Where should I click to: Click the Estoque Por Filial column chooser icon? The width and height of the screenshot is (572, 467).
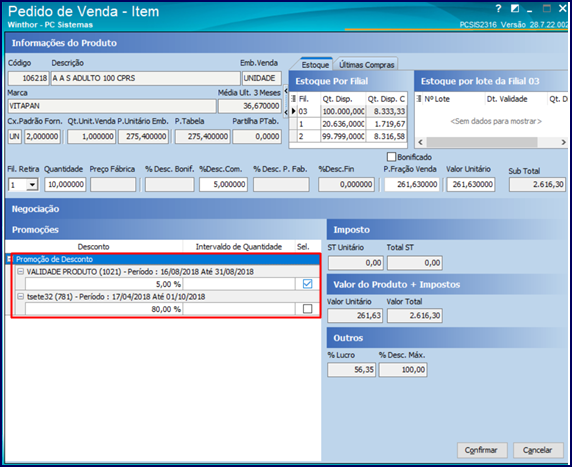tap(294, 99)
